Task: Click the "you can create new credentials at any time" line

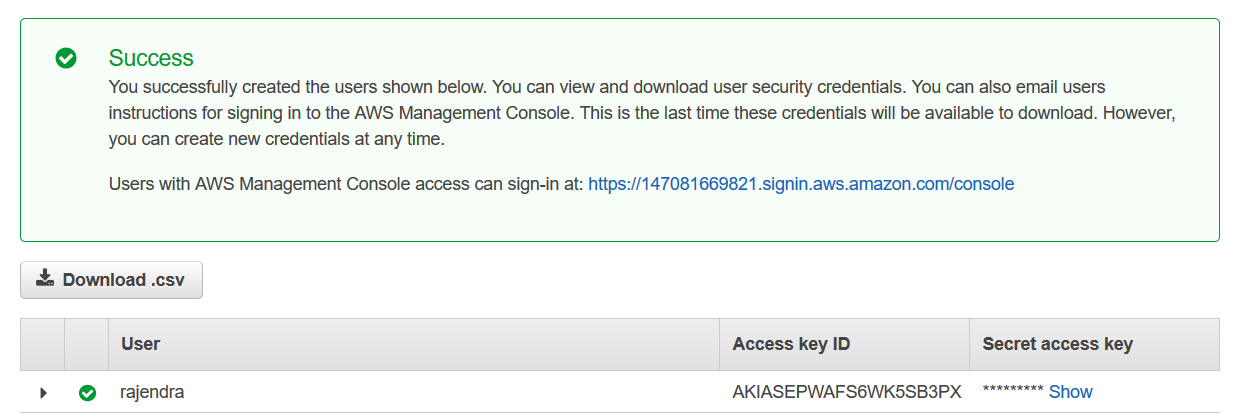Action: [x=277, y=139]
